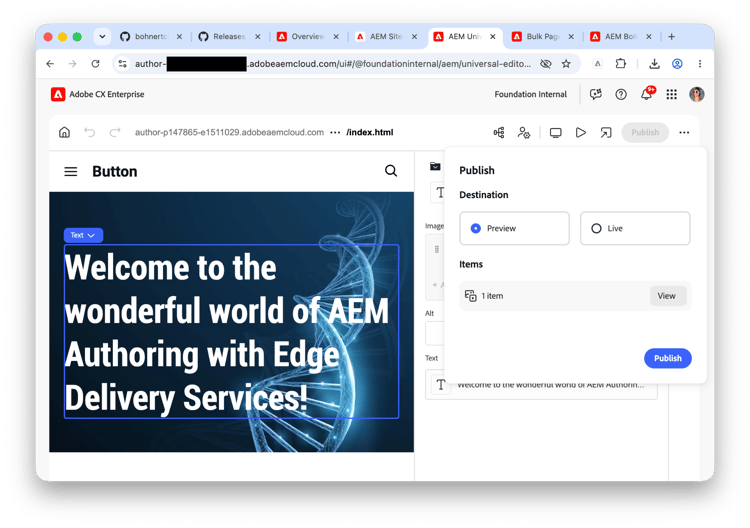Viewport: 750px width, 528px height.
Task: Click the undo arrow in editor toolbar
Action: pos(89,132)
